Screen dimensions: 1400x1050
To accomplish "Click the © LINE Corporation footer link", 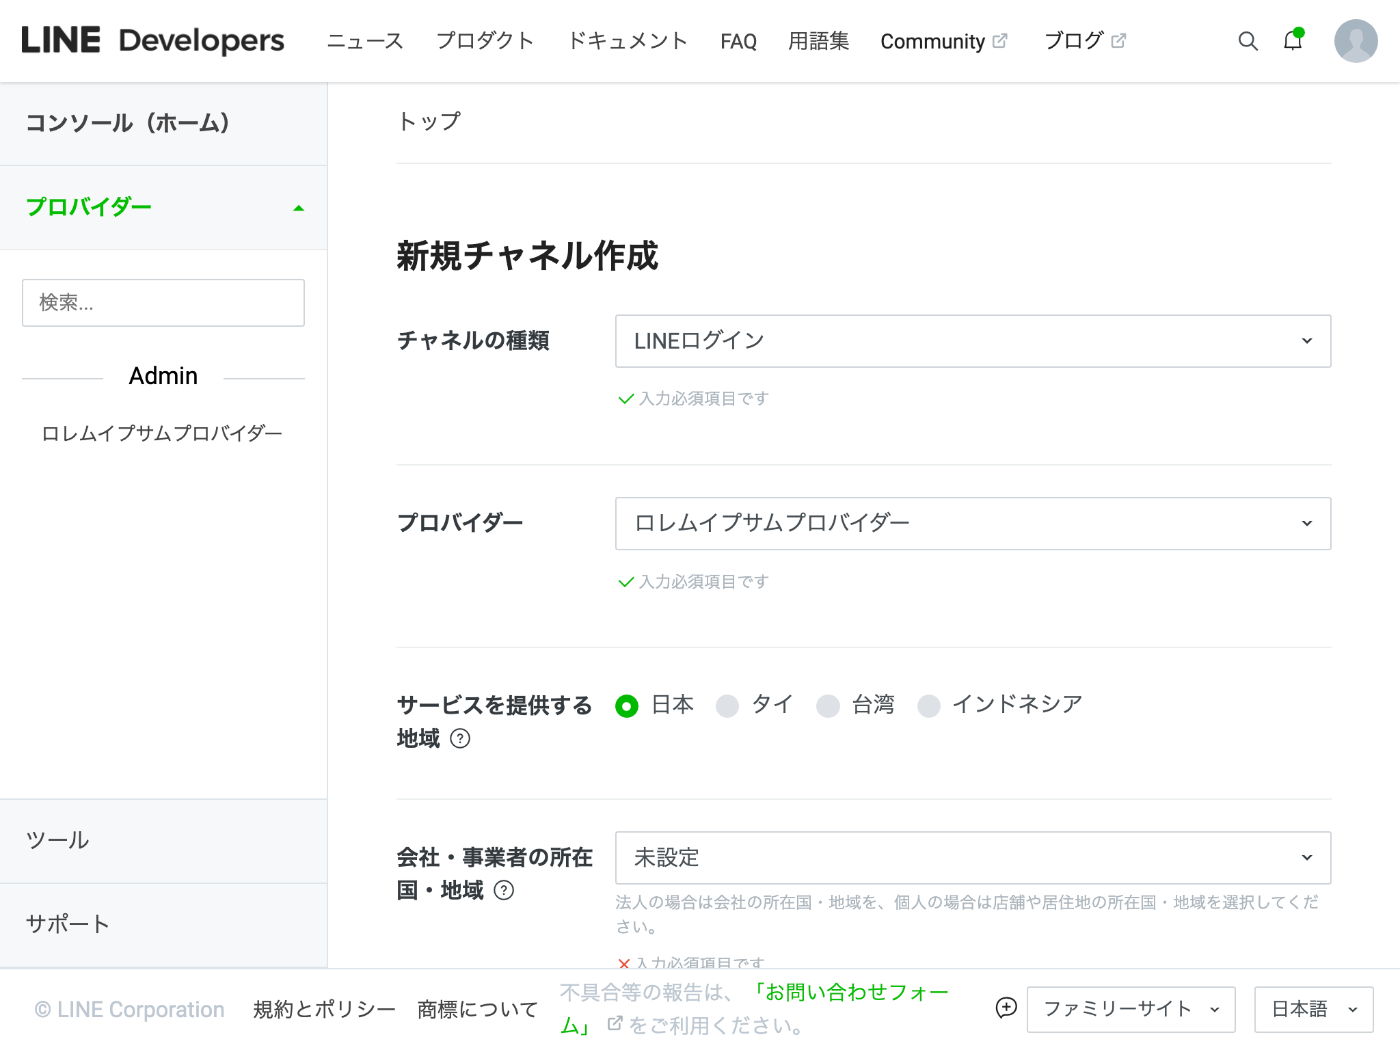I will 129,1010.
